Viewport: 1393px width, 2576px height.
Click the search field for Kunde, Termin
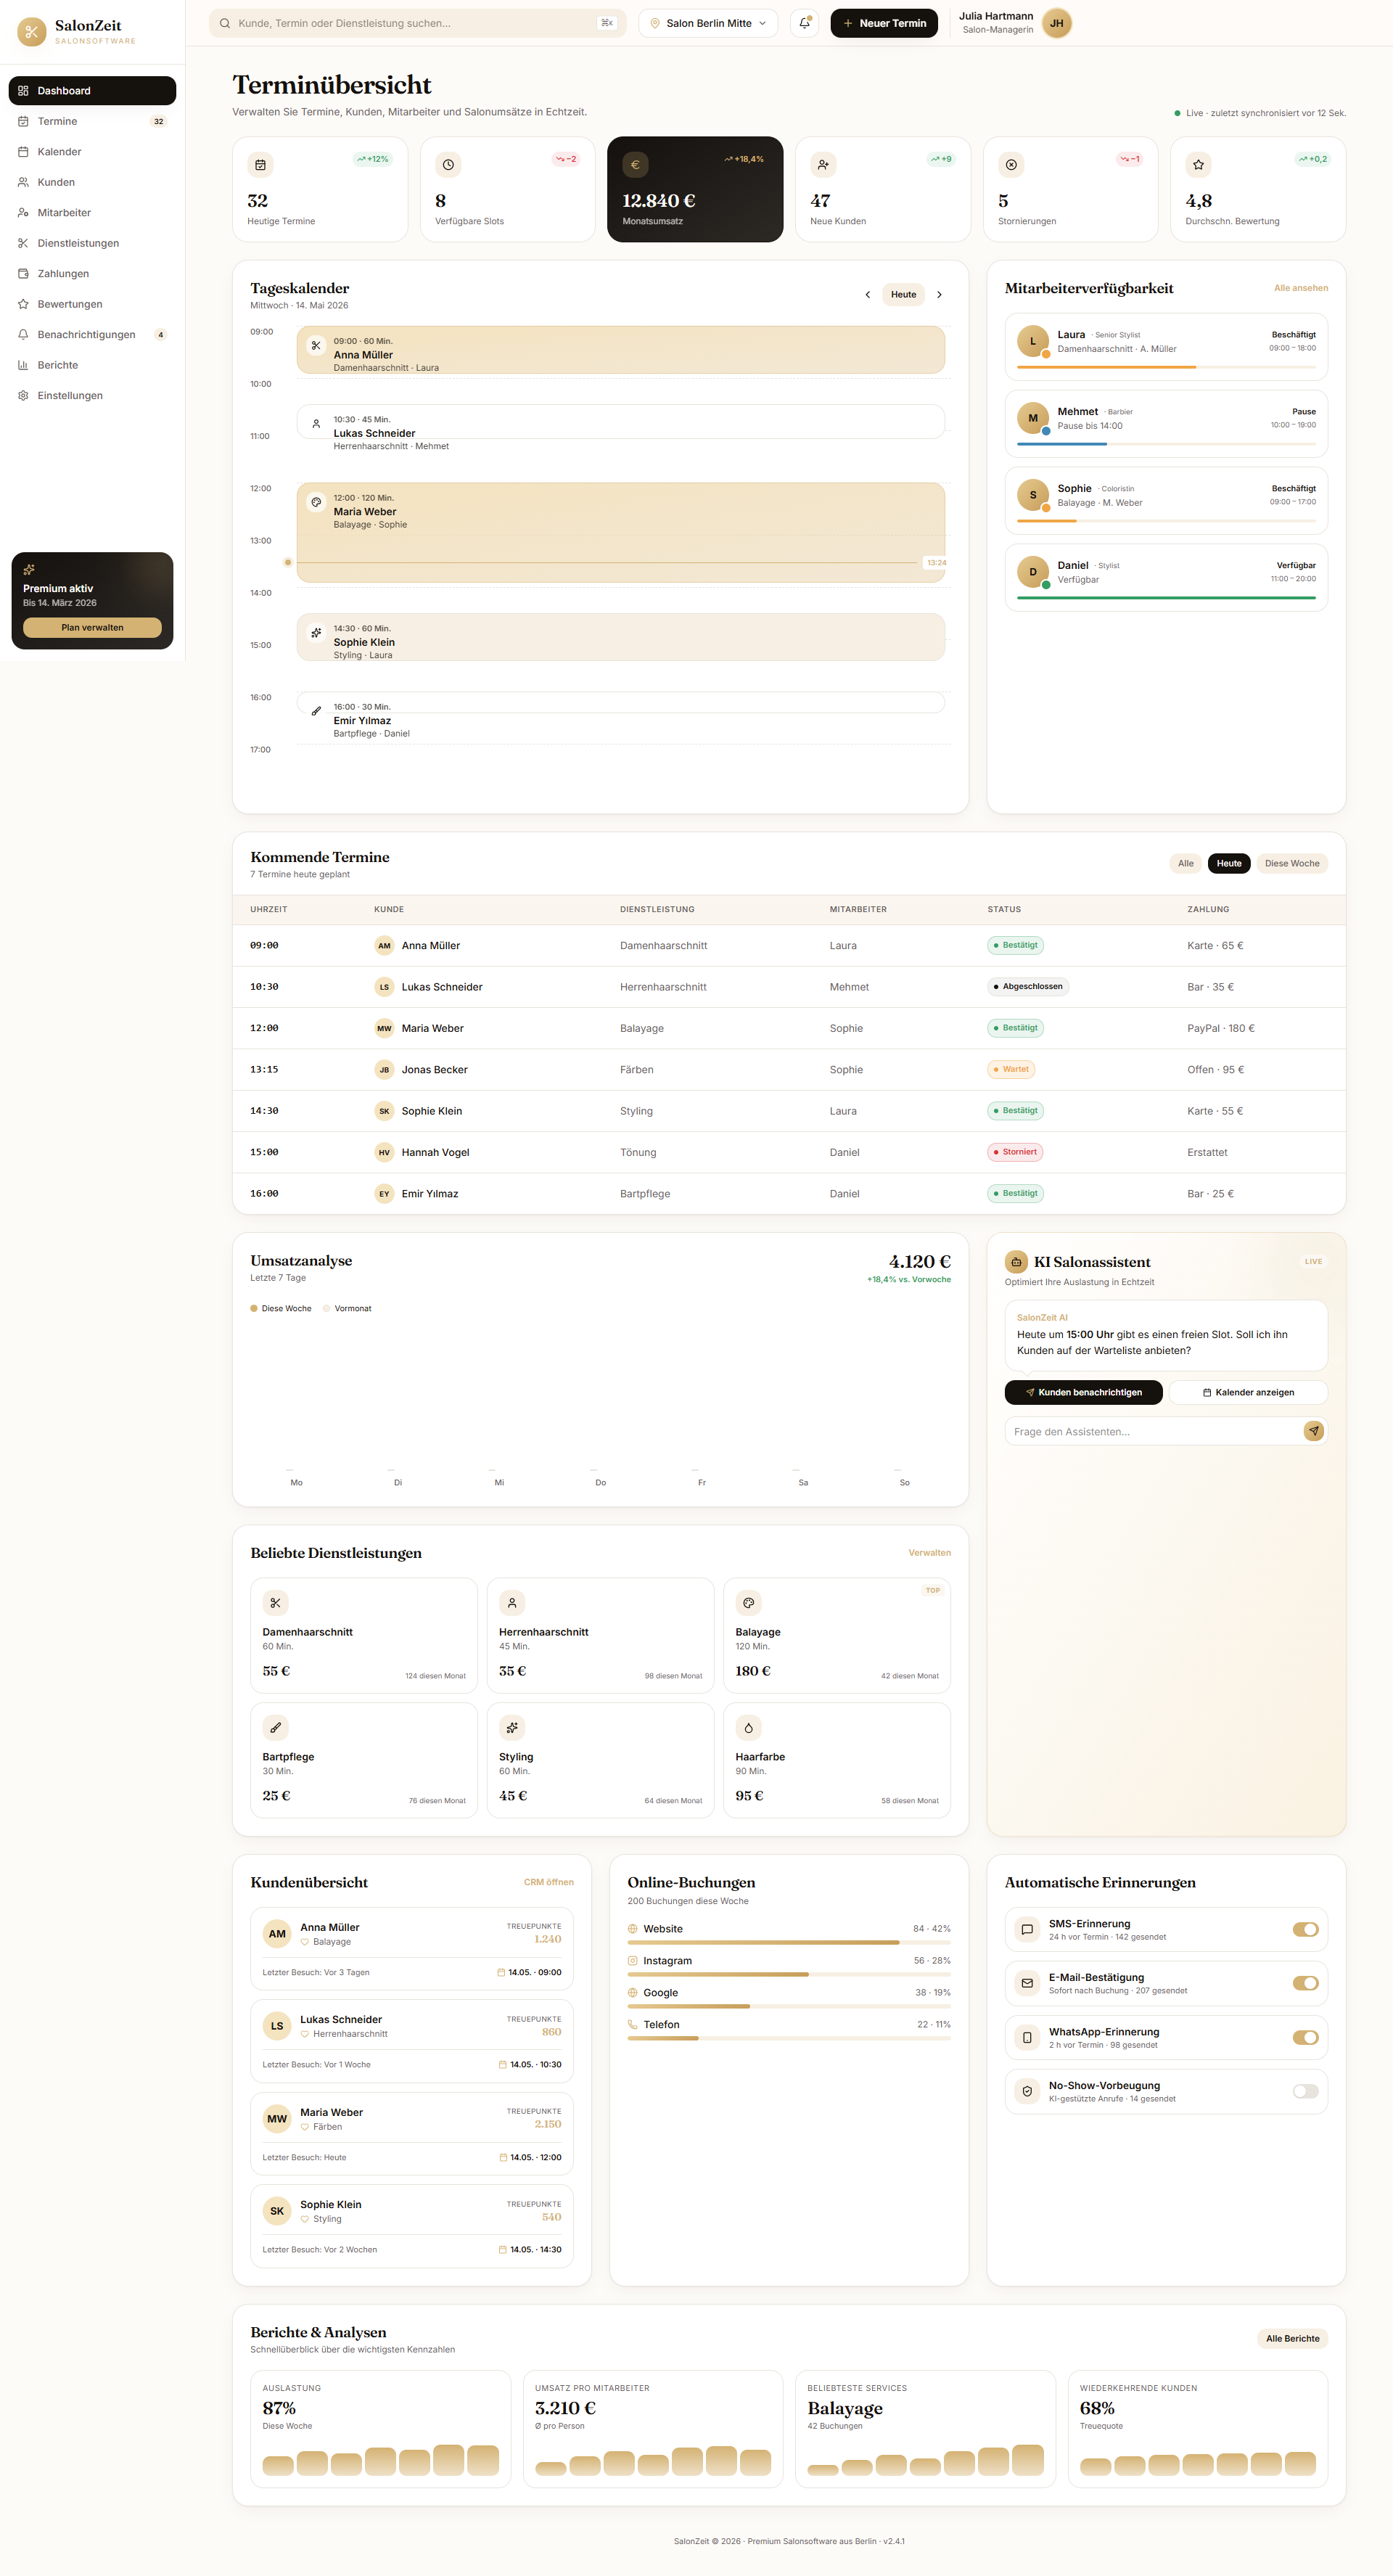tap(417, 23)
